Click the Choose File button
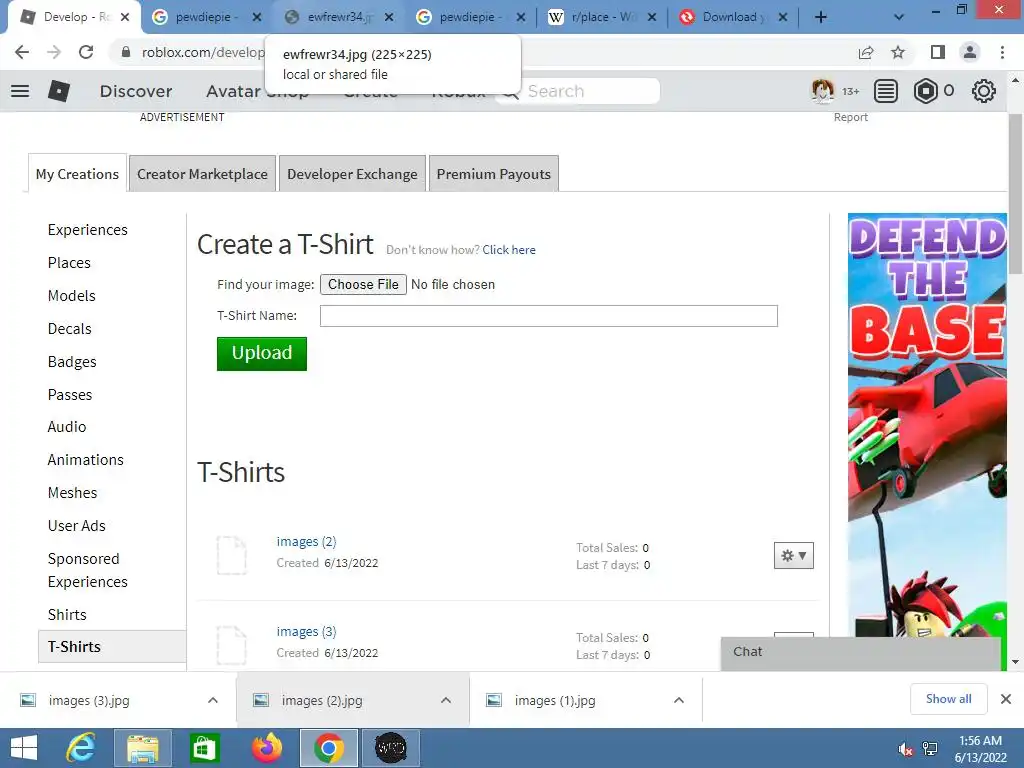This screenshot has width=1024, height=768. pos(363,284)
